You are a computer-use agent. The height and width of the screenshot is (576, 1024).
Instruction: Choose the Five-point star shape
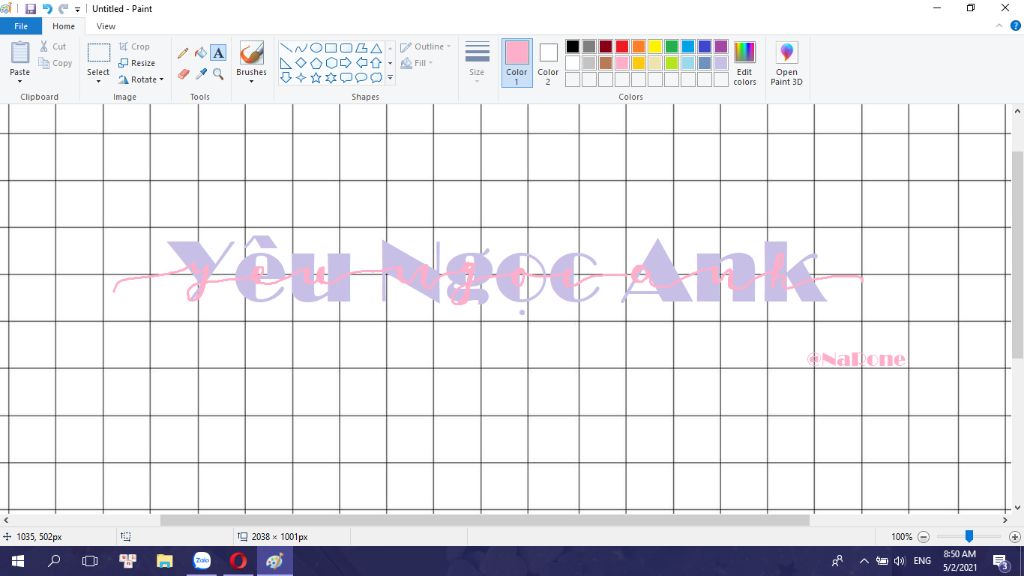pyautogui.click(x=315, y=78)
